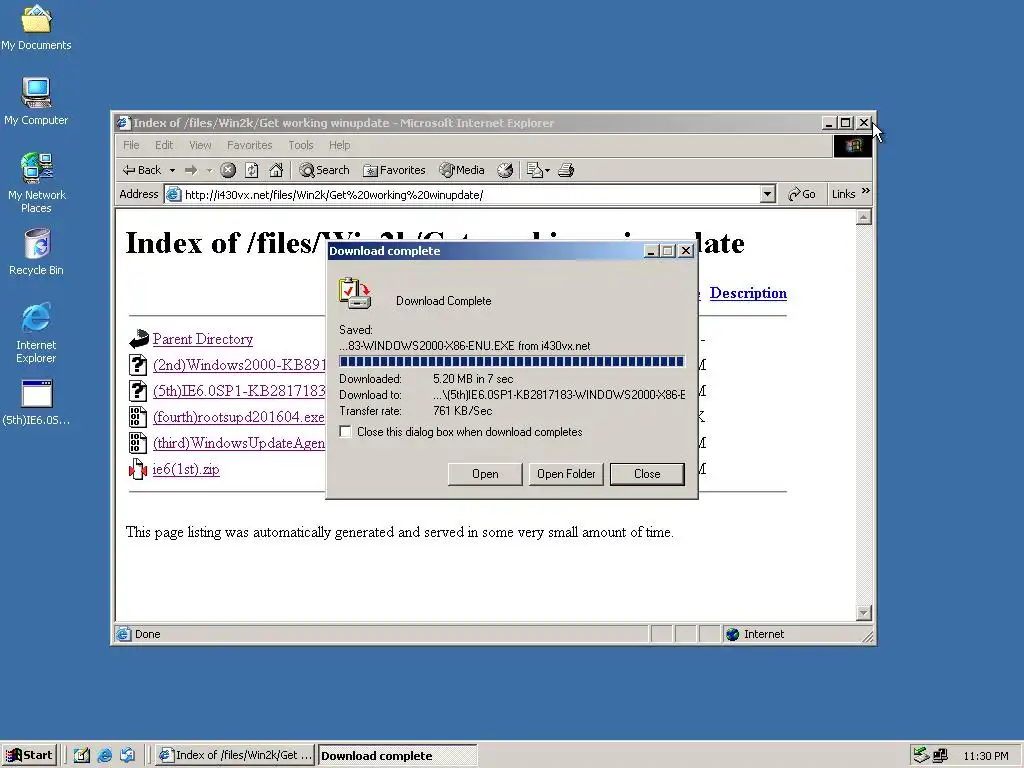Click the (third)WindowsUpdateAgent link
The height and width of the screenshot is (768, 1024).
pos(239,443)
